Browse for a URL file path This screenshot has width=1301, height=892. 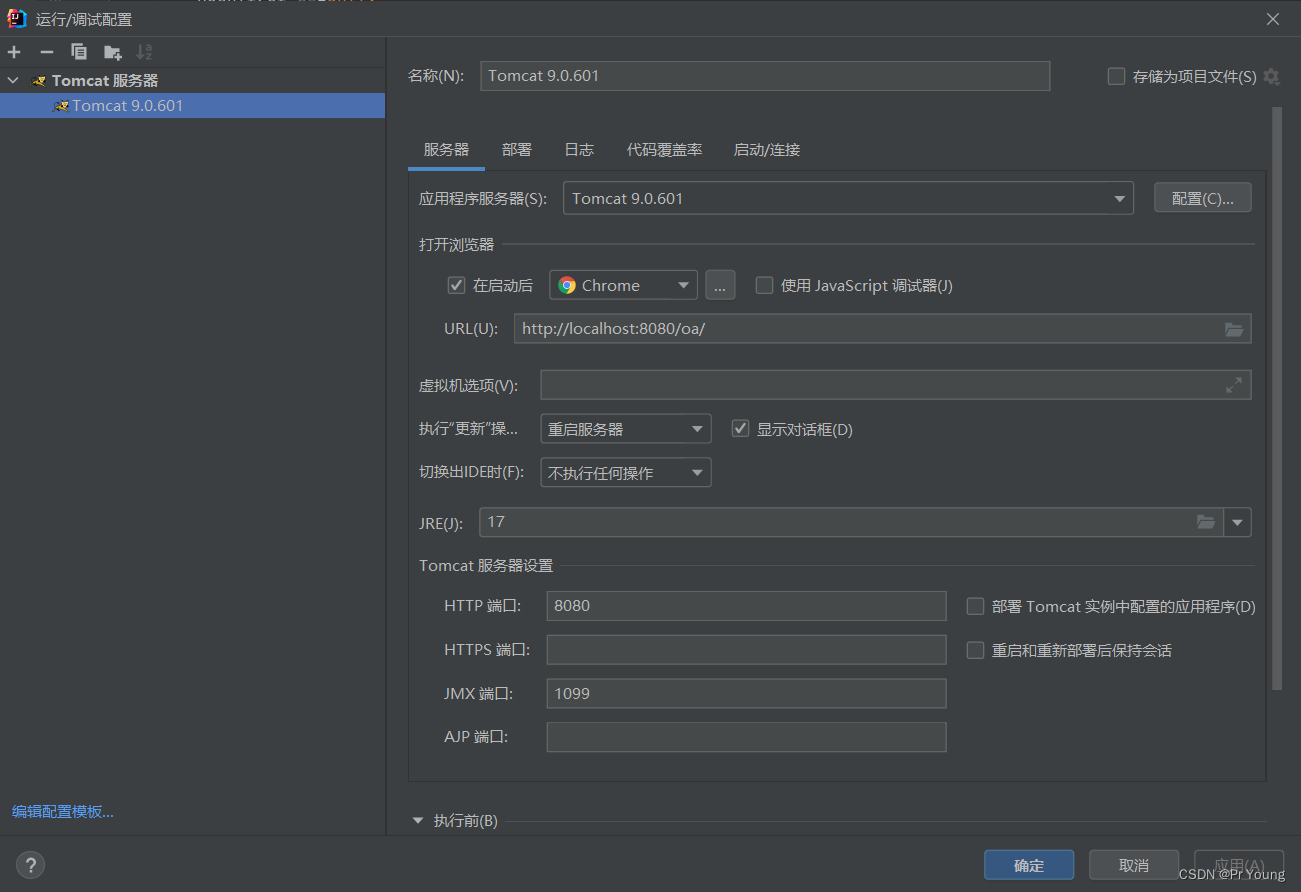[1234, 328]
